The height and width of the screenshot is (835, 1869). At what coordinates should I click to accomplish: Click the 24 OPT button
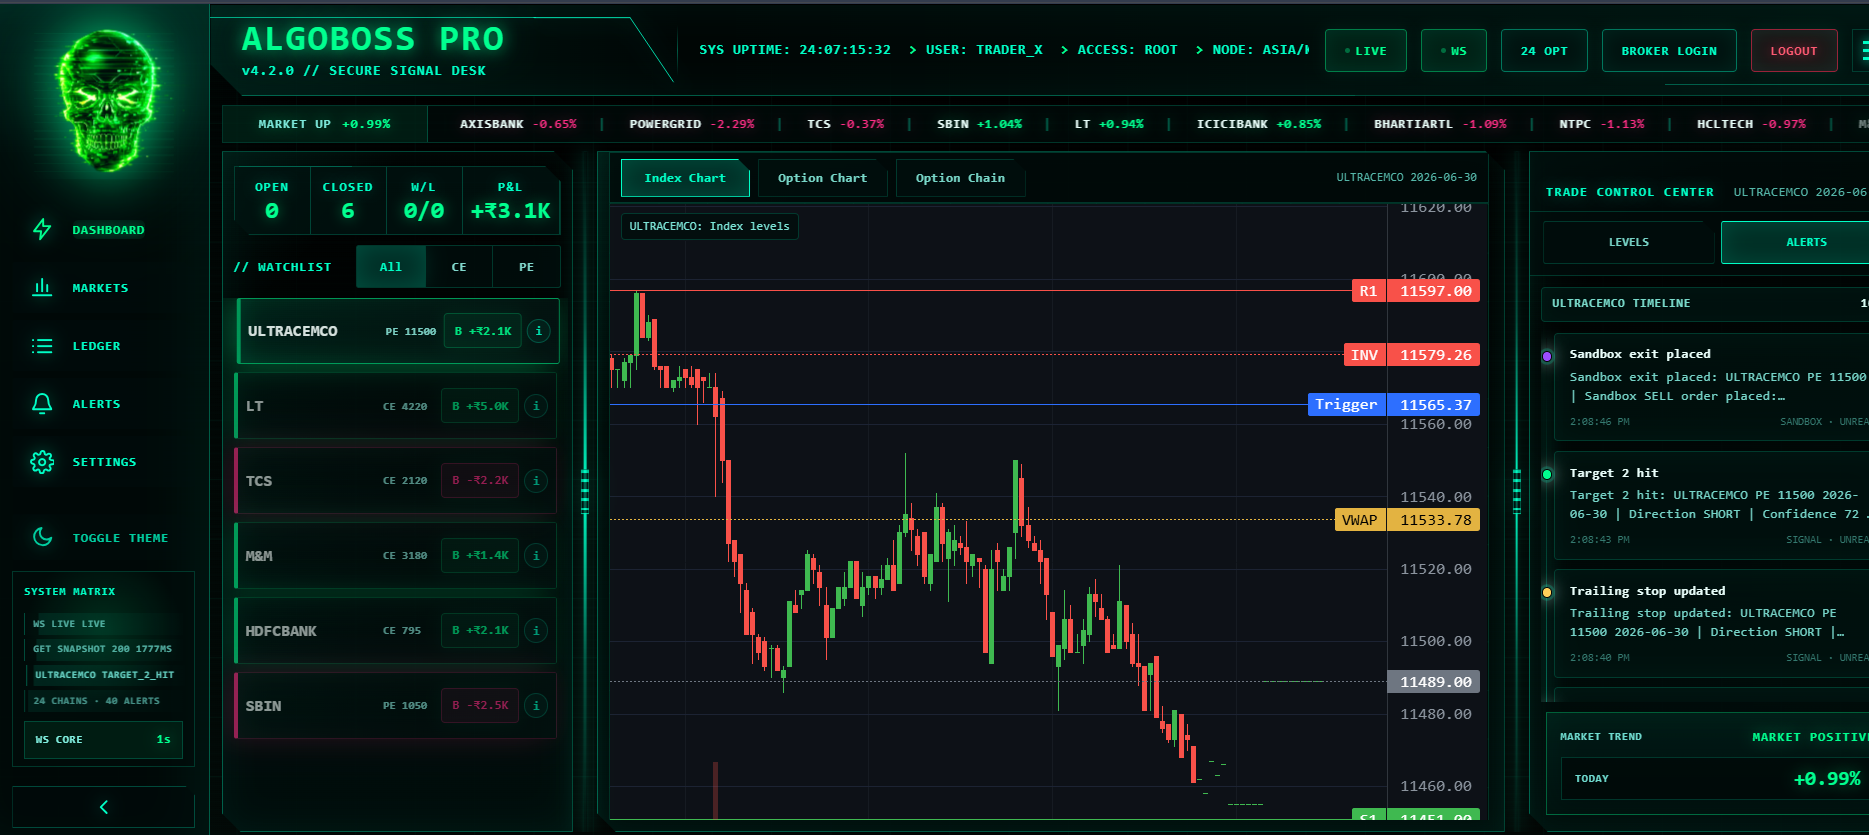1544,51
